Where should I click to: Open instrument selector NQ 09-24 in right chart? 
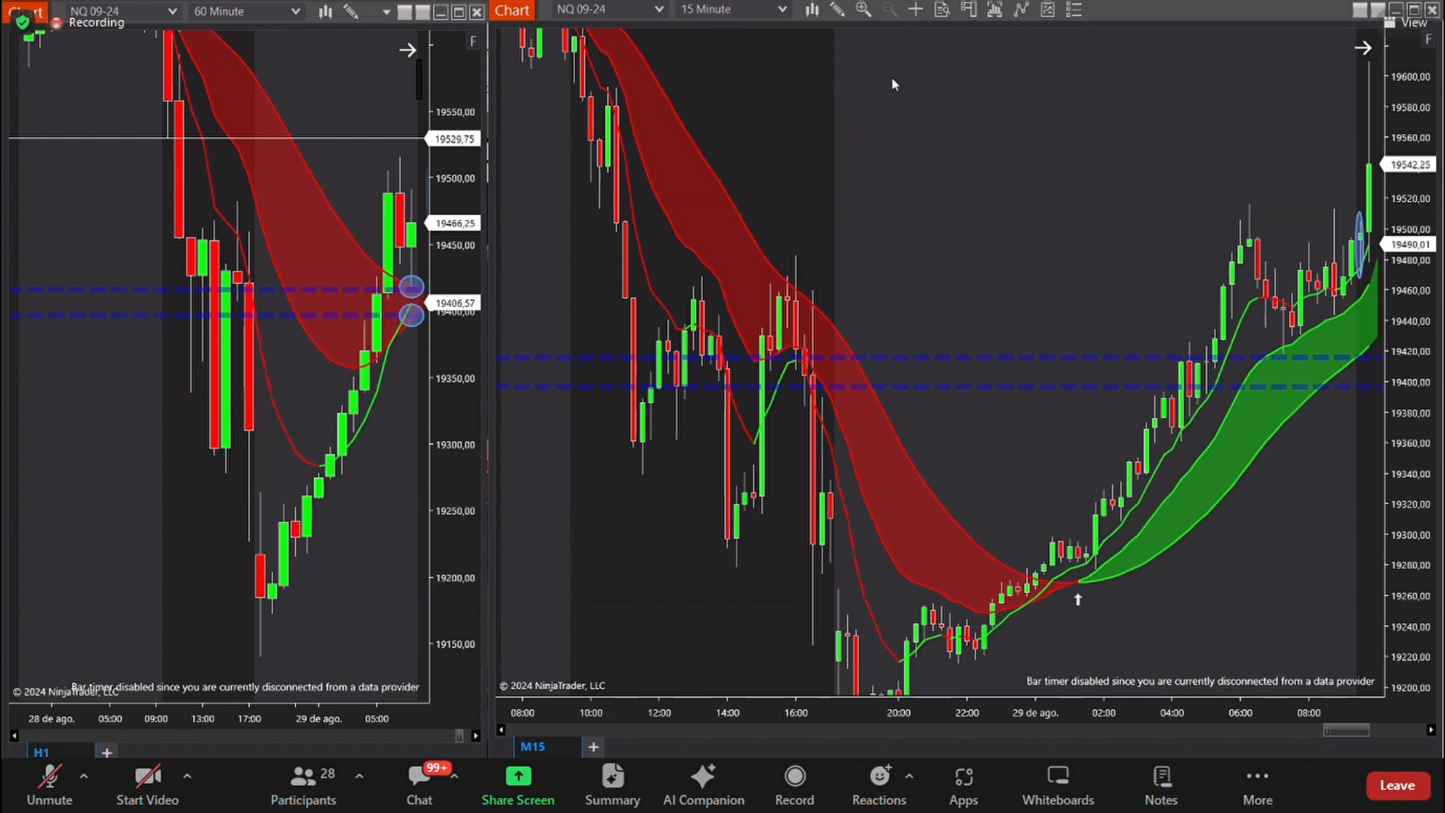pyautogui.click(x=608, y=10)
